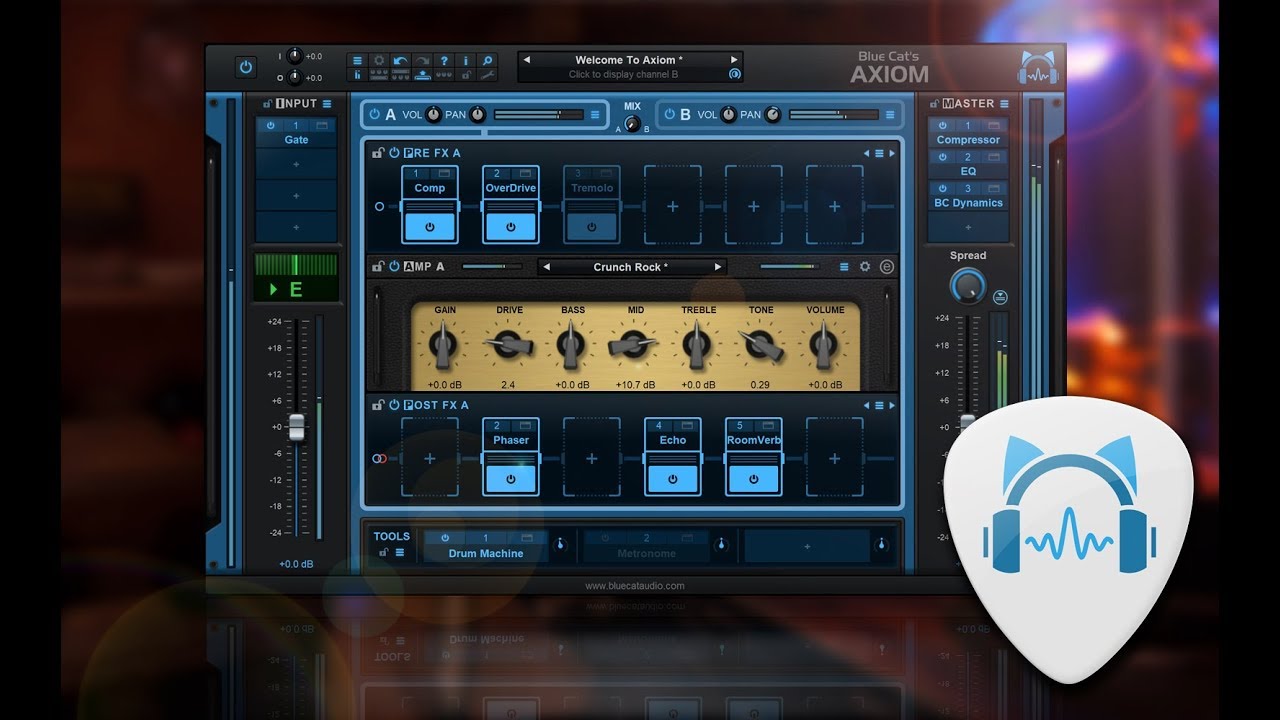Unlock the INPUT section lock icon
Image resolution: width=1280 pixels, height=720 pixels.
267,103
